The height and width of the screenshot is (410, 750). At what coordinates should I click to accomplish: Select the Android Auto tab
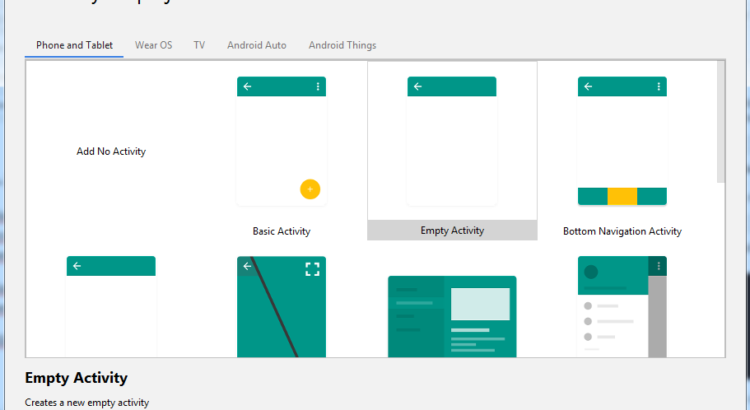tap(256, 45)
